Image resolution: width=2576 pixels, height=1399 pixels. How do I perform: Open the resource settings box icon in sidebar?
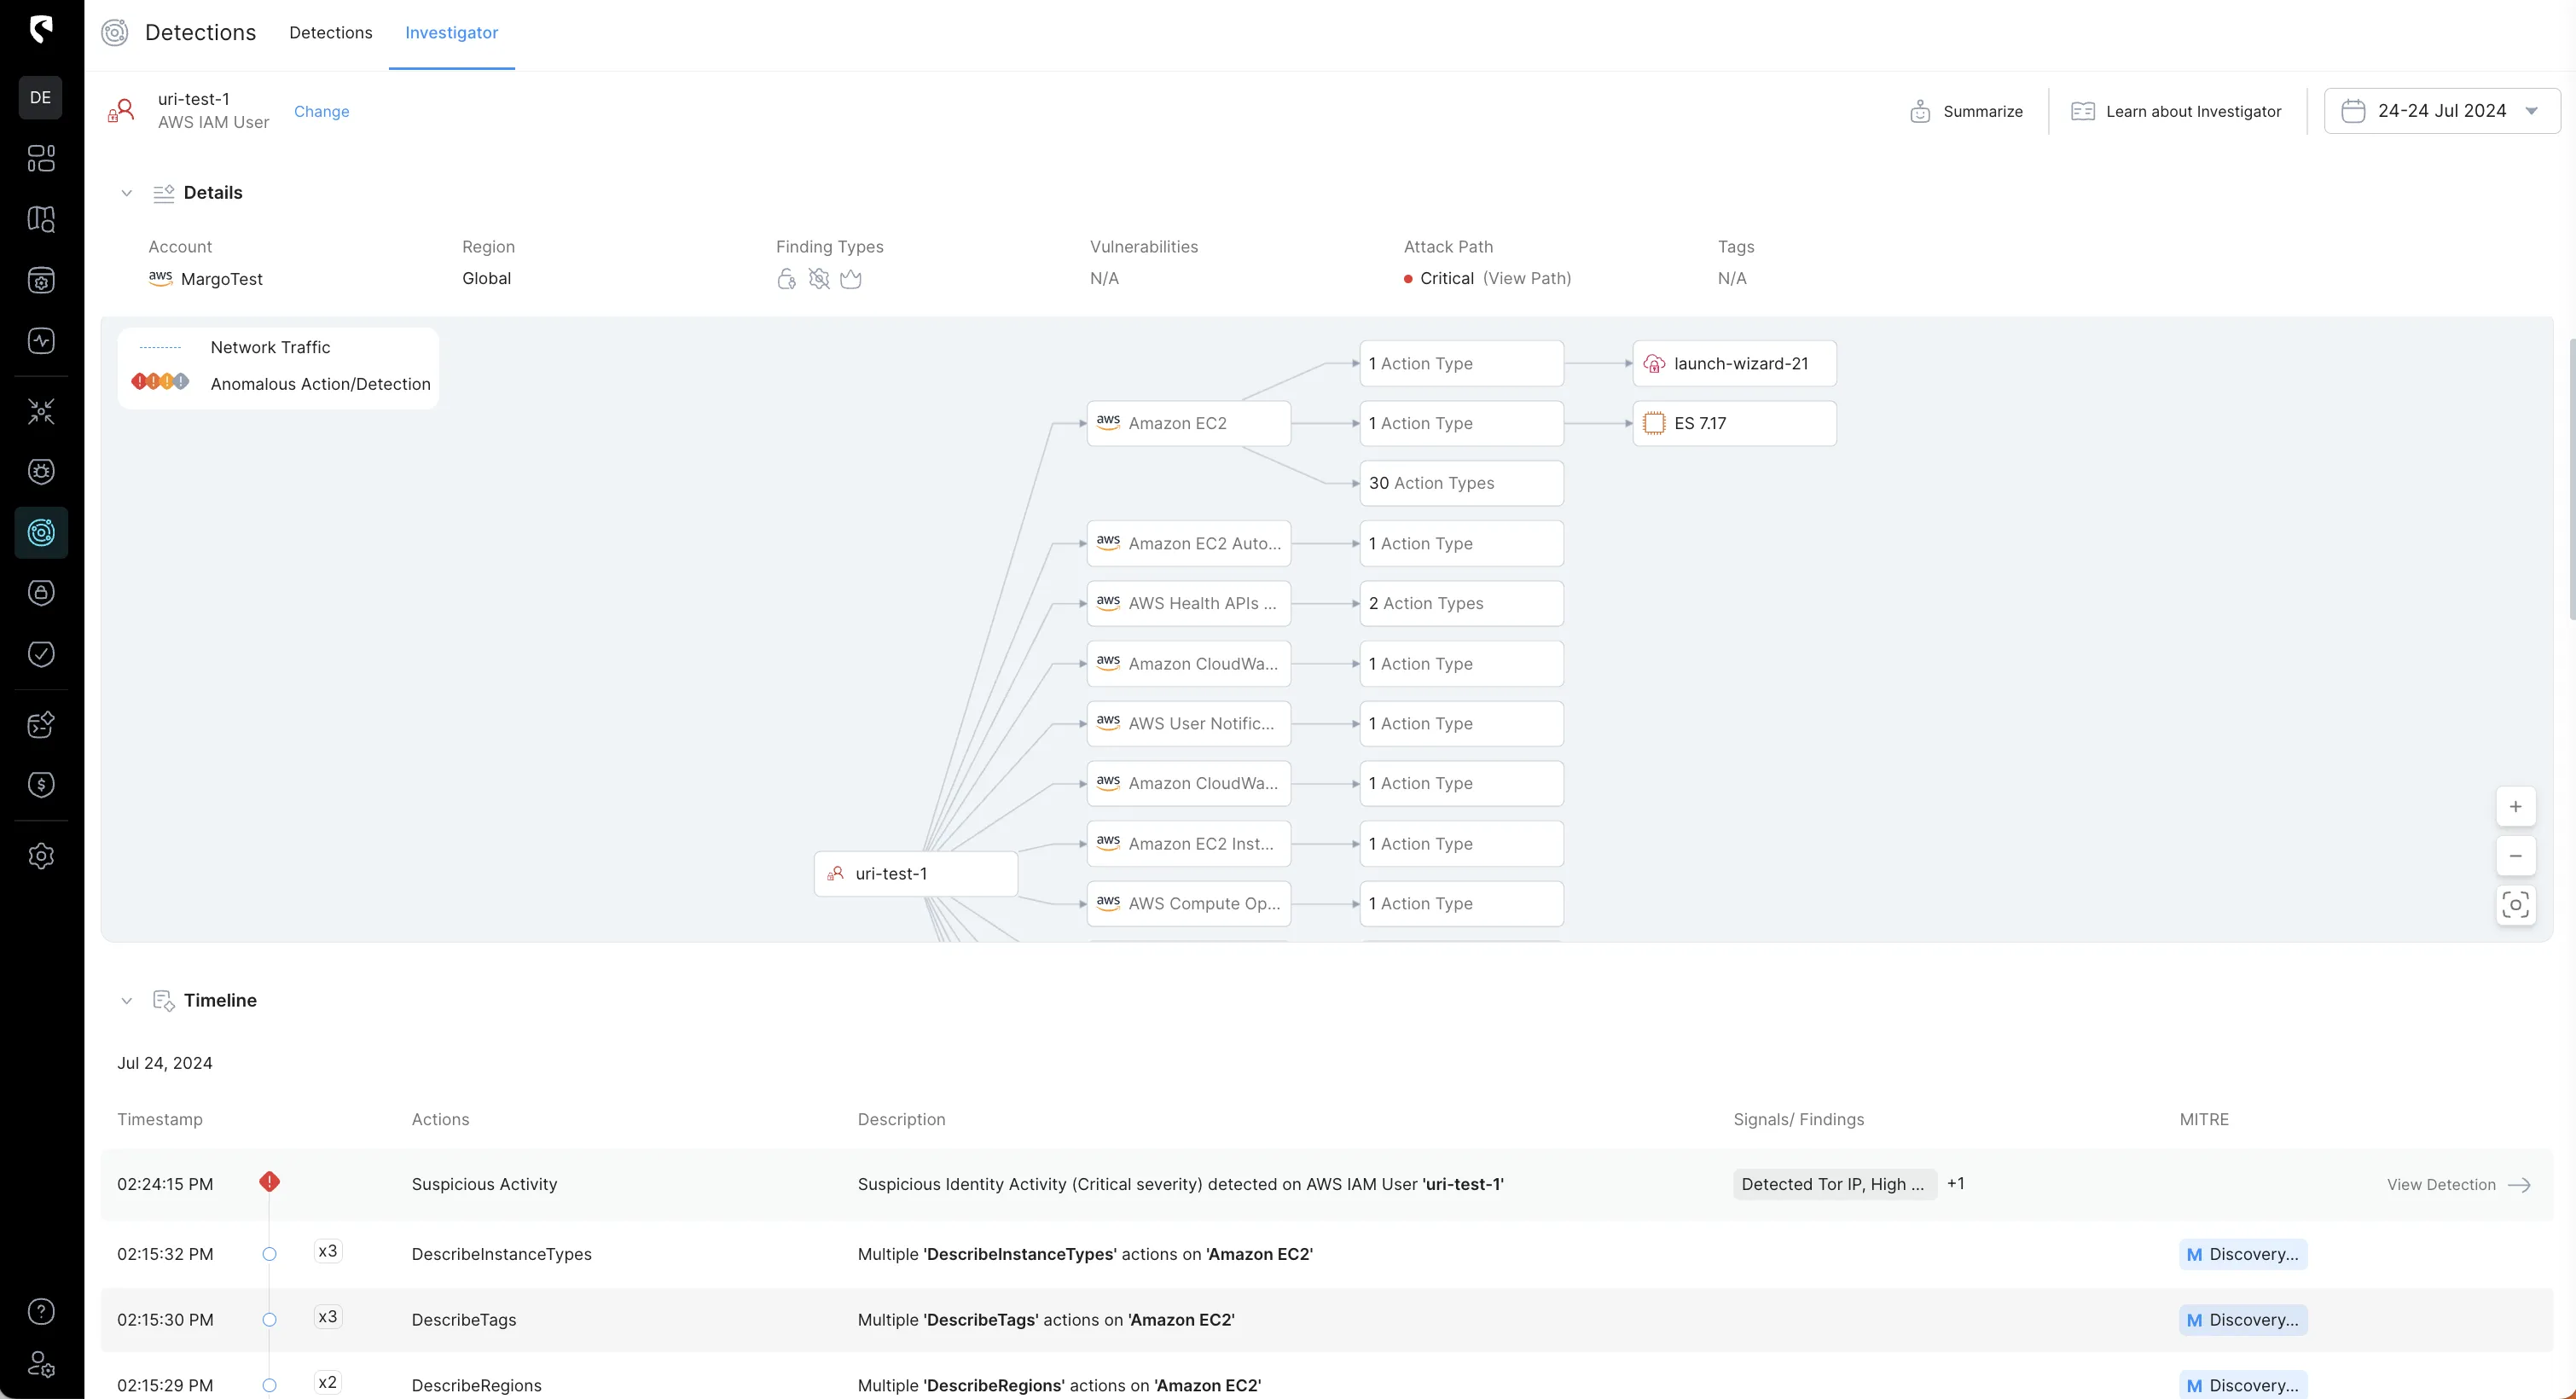click(x=41, y=281)
